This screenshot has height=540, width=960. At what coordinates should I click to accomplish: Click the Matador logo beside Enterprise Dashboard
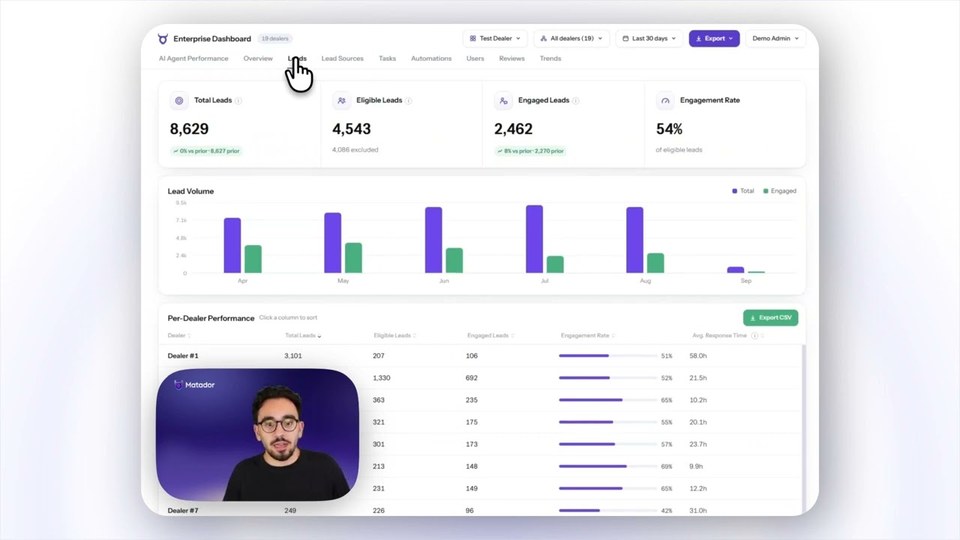(x=163, y=39)
